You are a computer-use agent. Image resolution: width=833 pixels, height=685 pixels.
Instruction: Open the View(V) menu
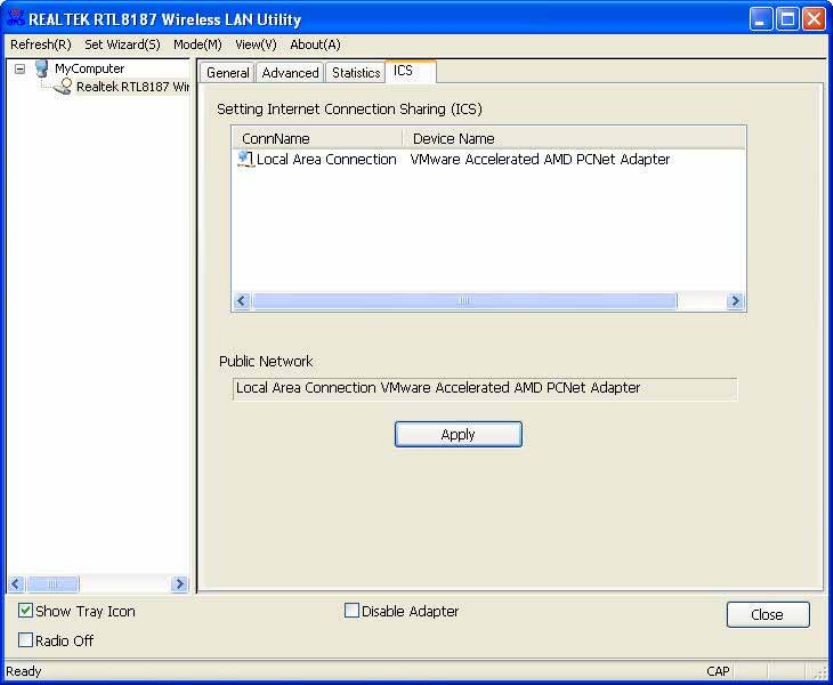pos(256,45)
